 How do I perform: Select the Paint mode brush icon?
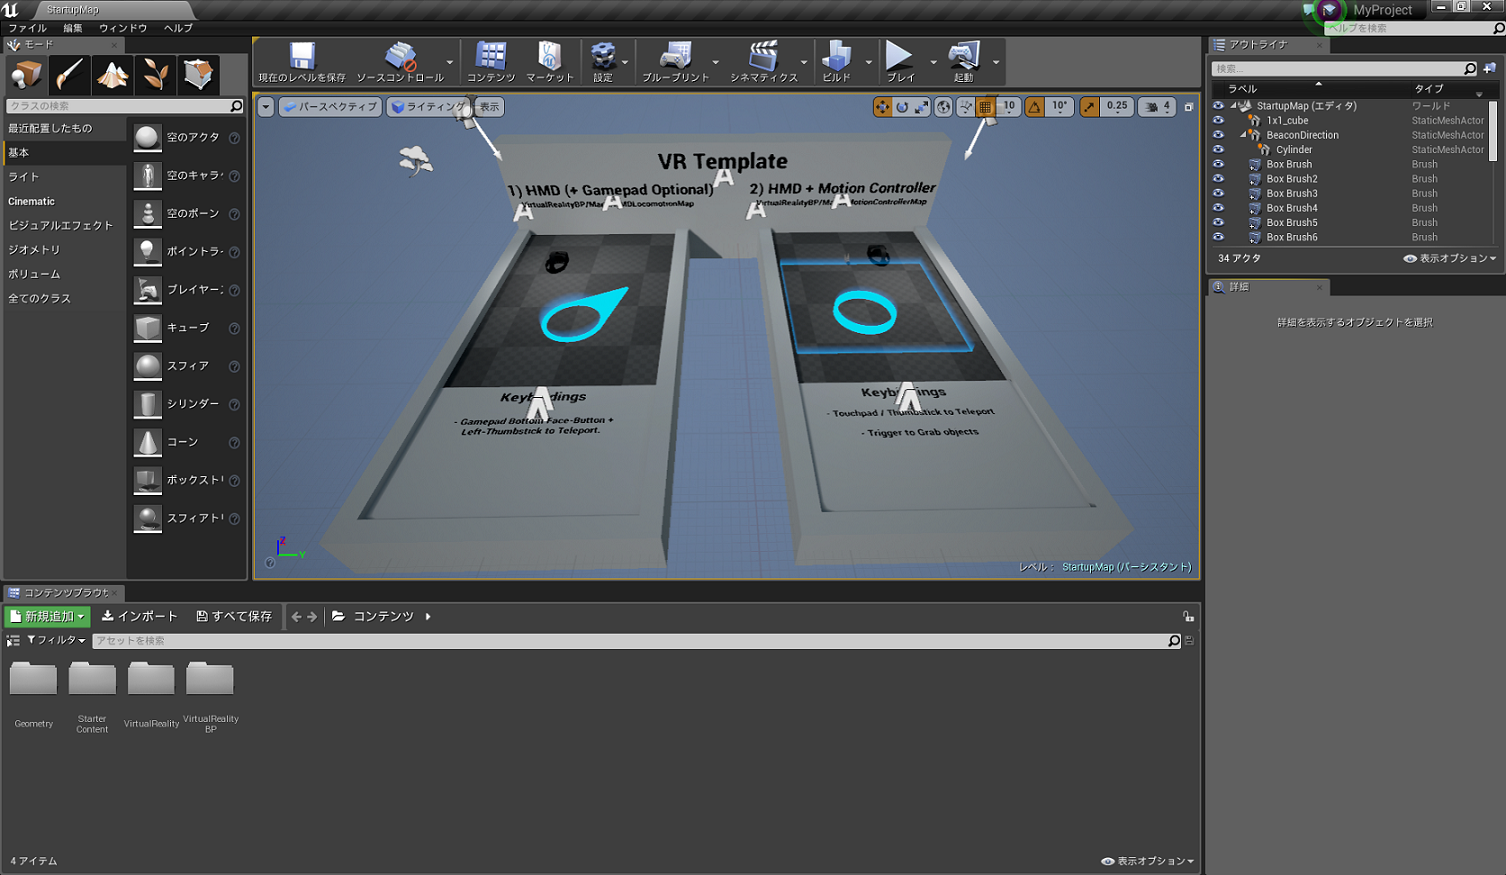[69, 75]
